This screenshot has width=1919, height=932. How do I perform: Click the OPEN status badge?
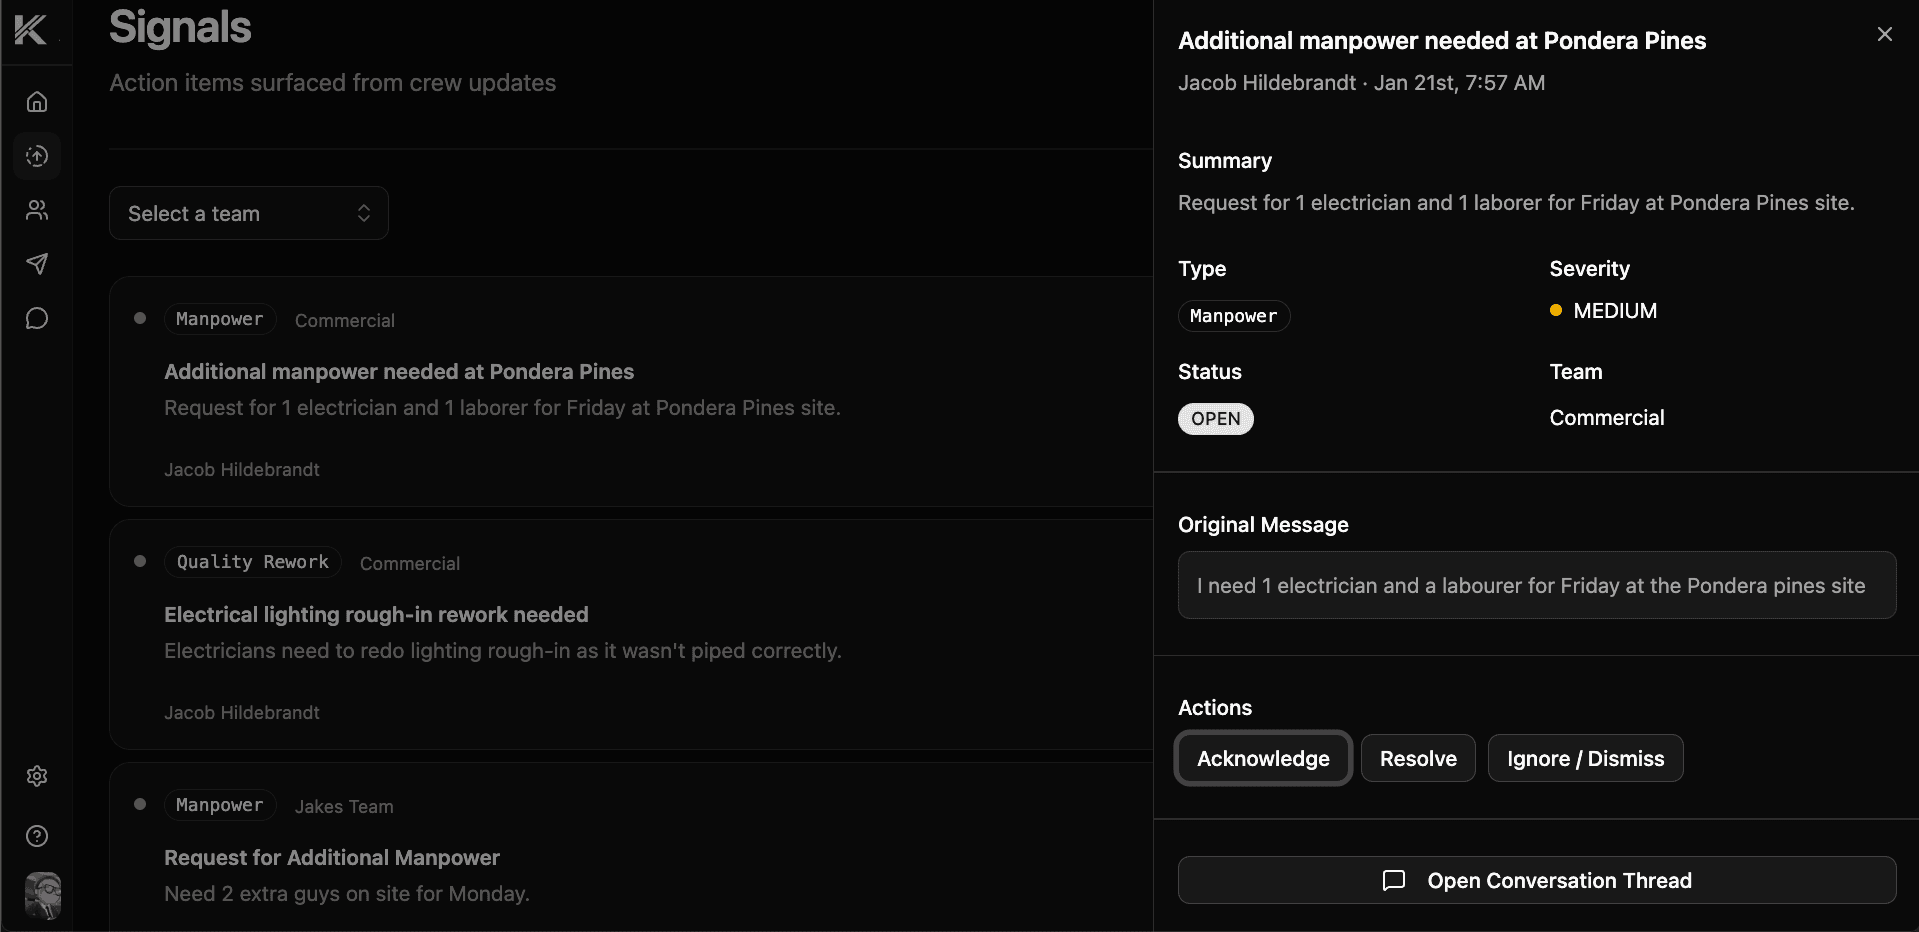[x=1215, y=419]
